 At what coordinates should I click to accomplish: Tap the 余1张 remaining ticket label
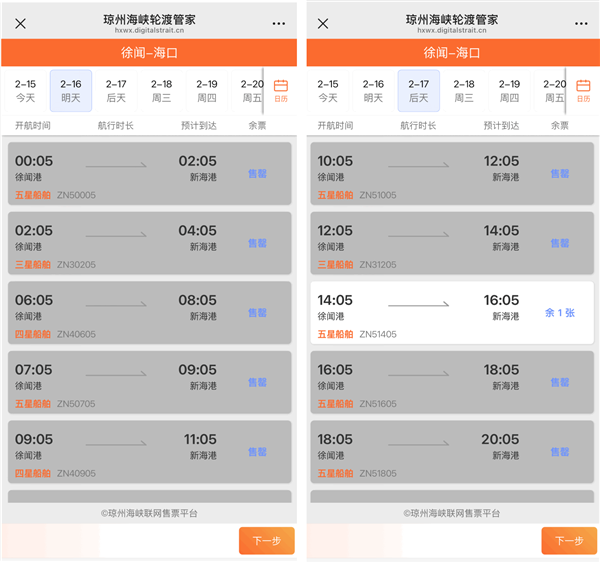tap(560, 313)
